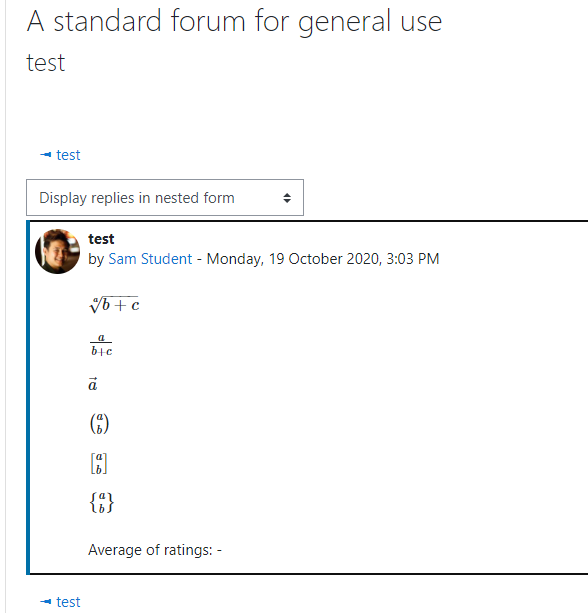Click the heading A standard forum for general use
Viewport: 588px width, 613px height.
(x=234, y=21)
